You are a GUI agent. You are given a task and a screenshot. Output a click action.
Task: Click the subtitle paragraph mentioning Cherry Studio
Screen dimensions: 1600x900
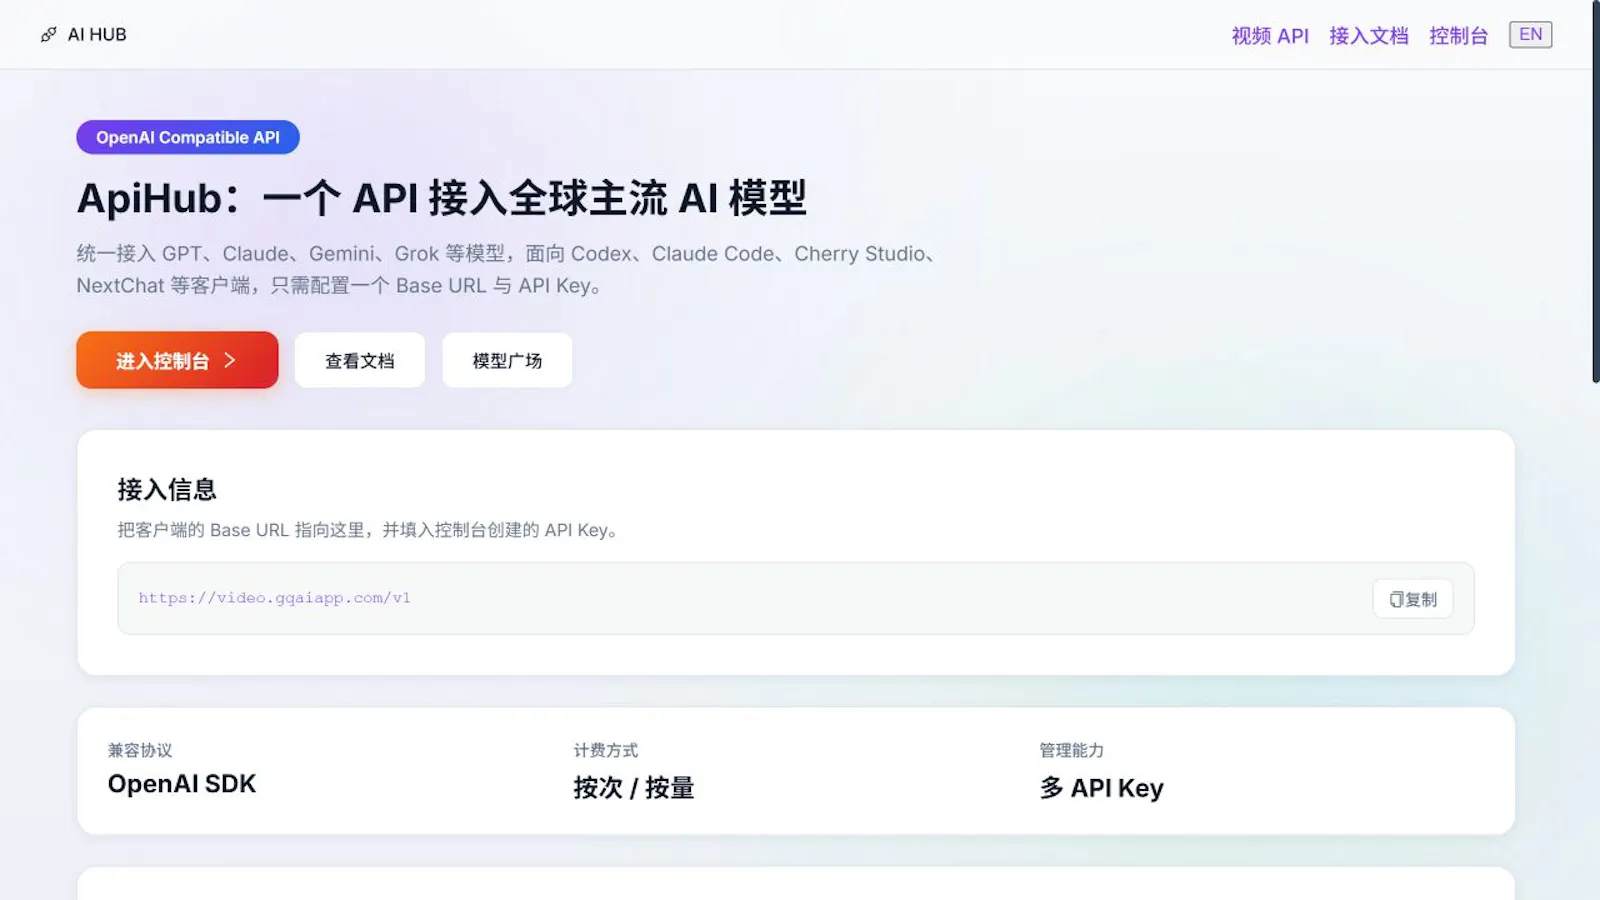pyautogui.click(x=507, y=269)
